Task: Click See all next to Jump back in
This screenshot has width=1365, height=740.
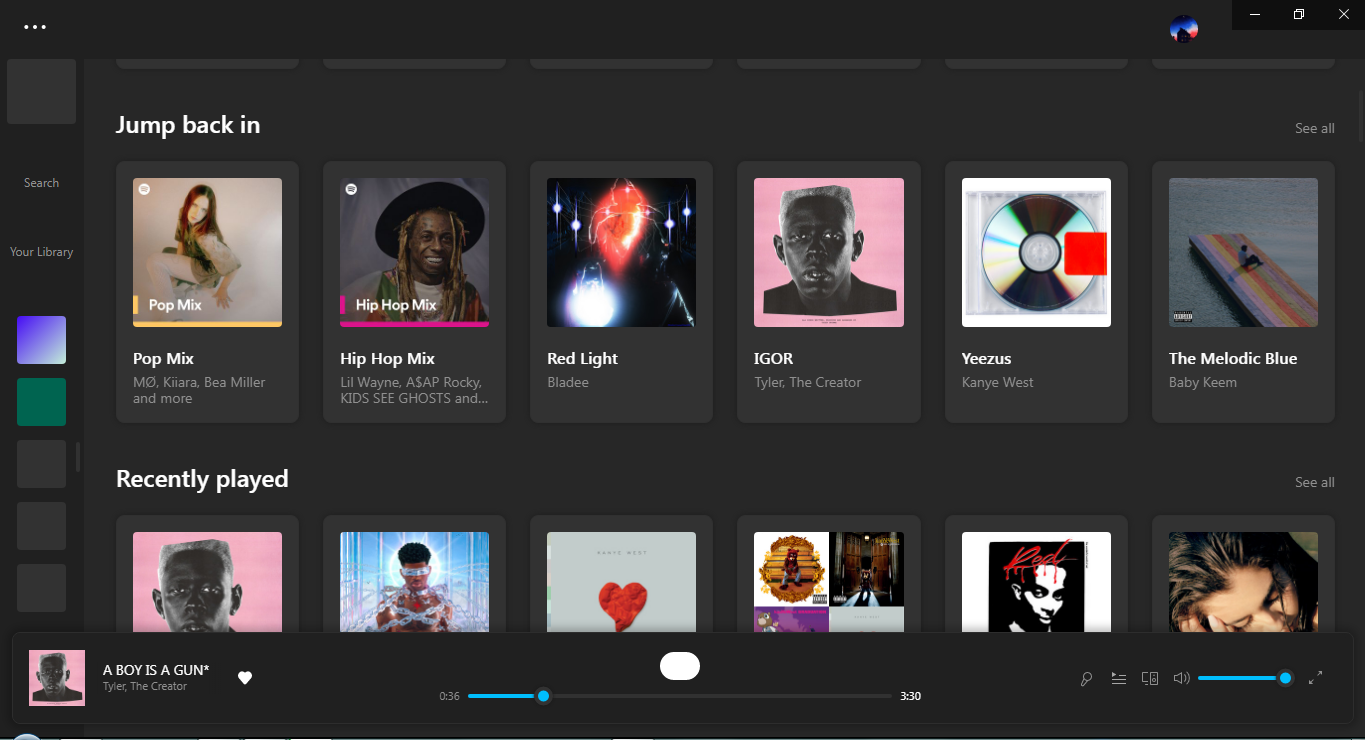Action: pyautogui.click(x=1314, y=128)
